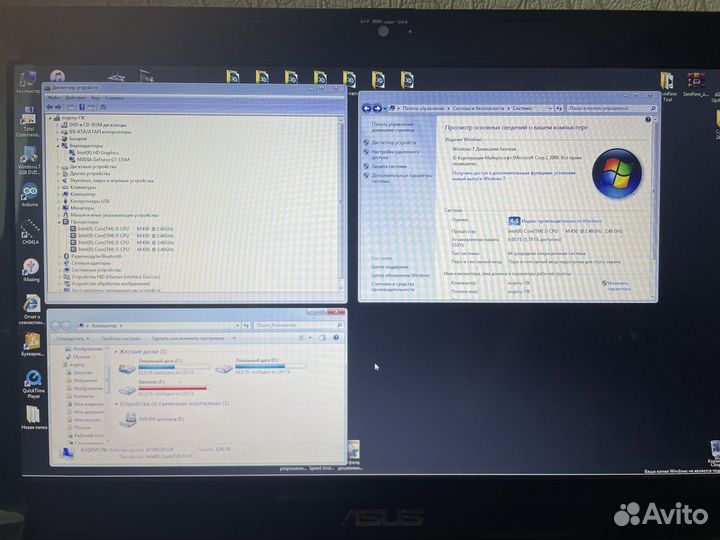Open the iMazing desktop shortcut
The width and height of the screenshot is (720, 540).
[x=31, y=269]
